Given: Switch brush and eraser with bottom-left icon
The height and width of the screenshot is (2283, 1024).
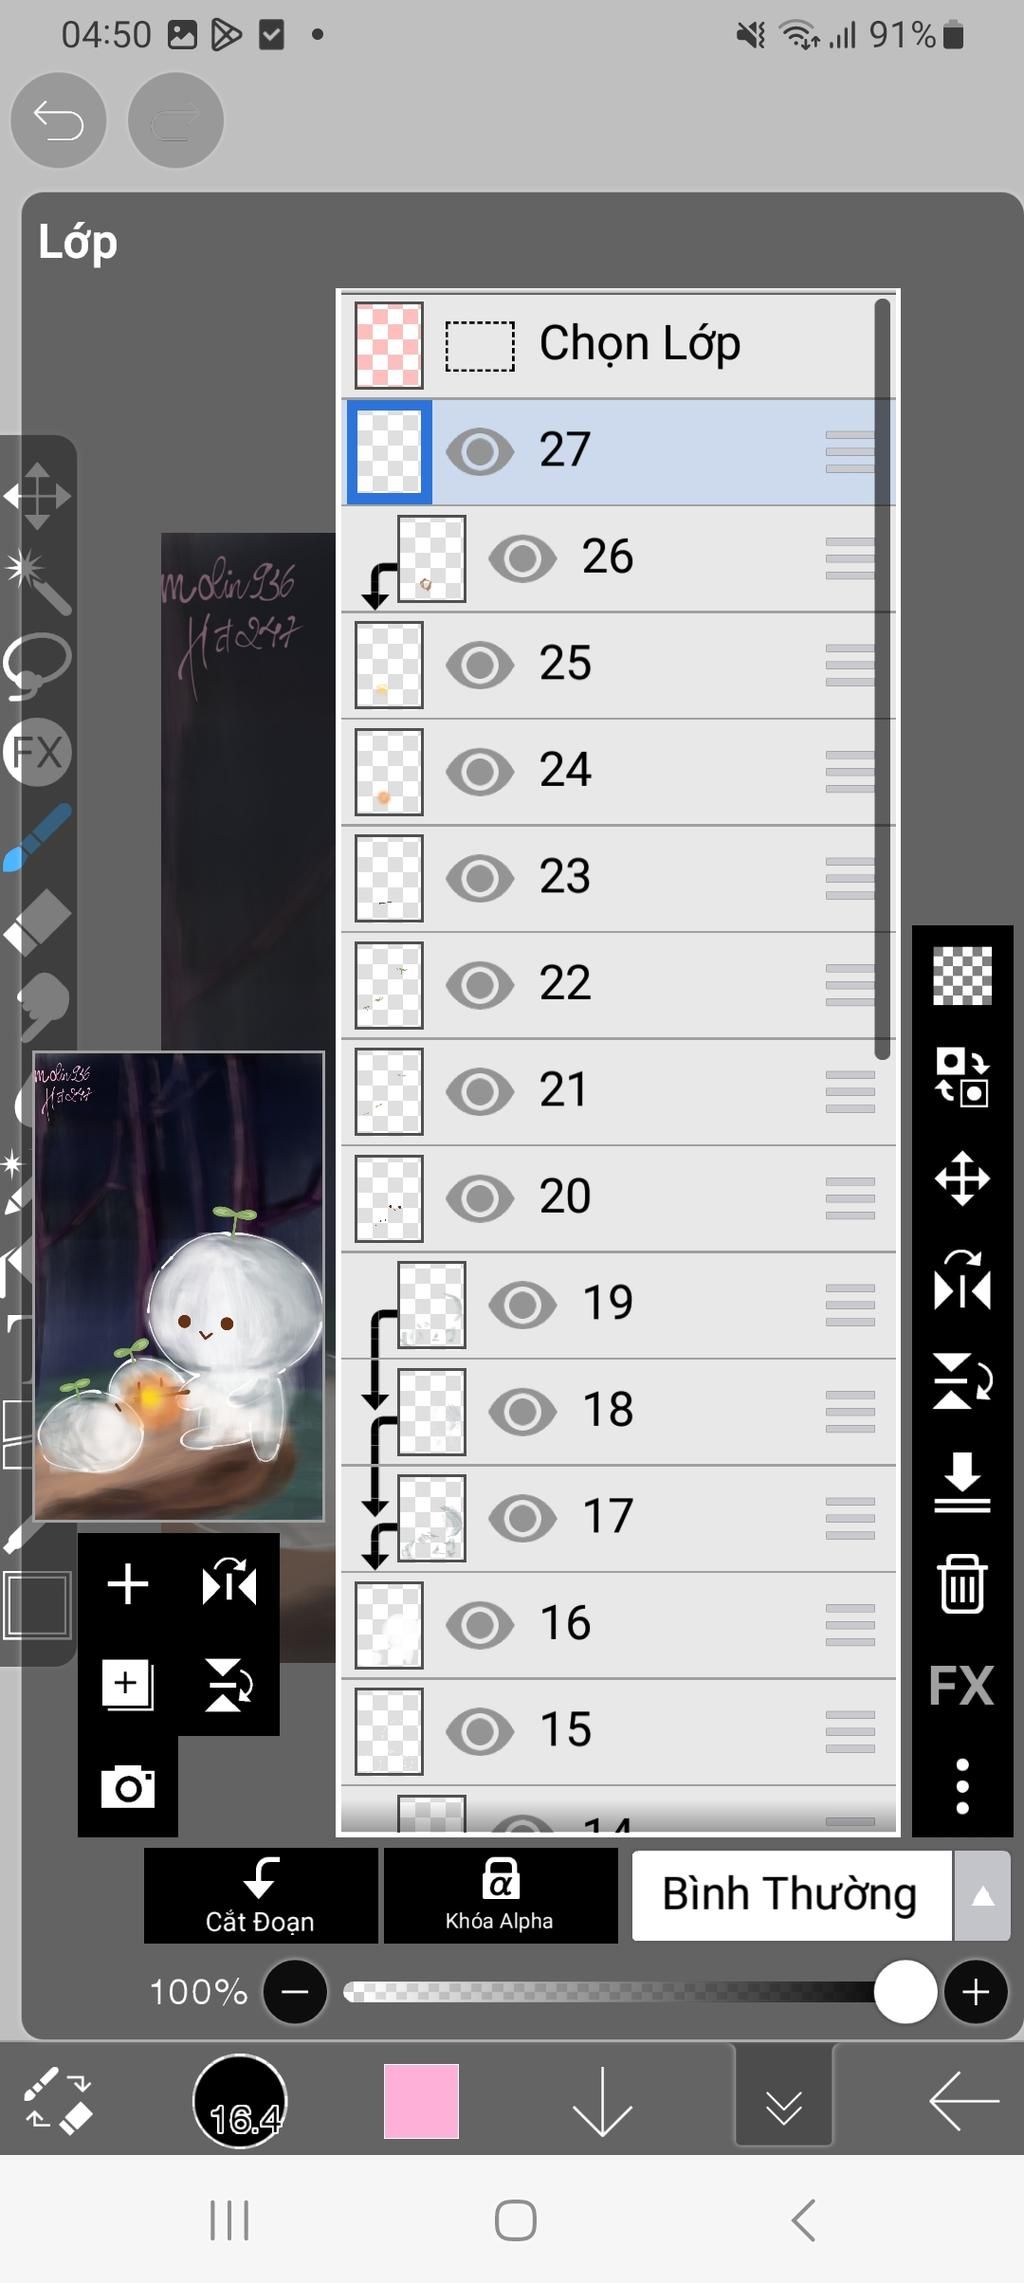Looking at the screenshot, I should [x=58, y=2100].
